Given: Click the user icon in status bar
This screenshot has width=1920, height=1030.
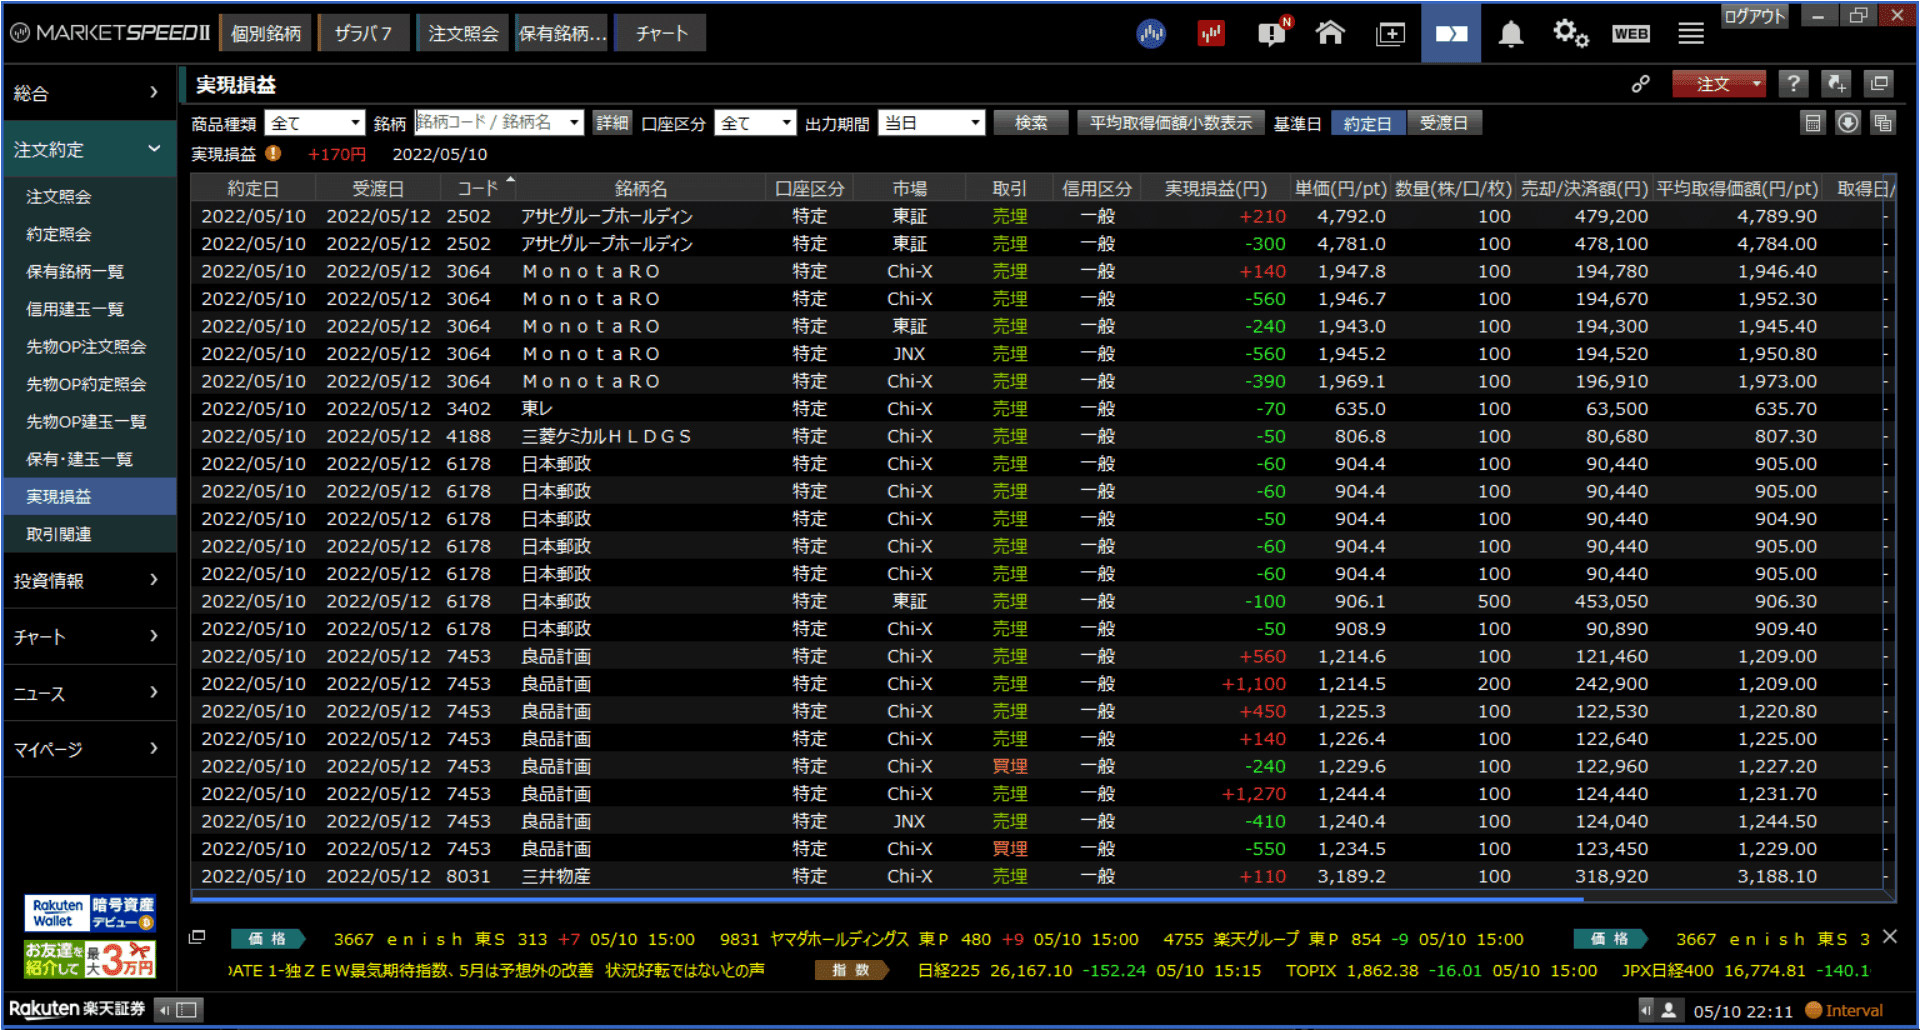Looking at the screenshot, I should pyautogui.click(x=1668, y=1010).
